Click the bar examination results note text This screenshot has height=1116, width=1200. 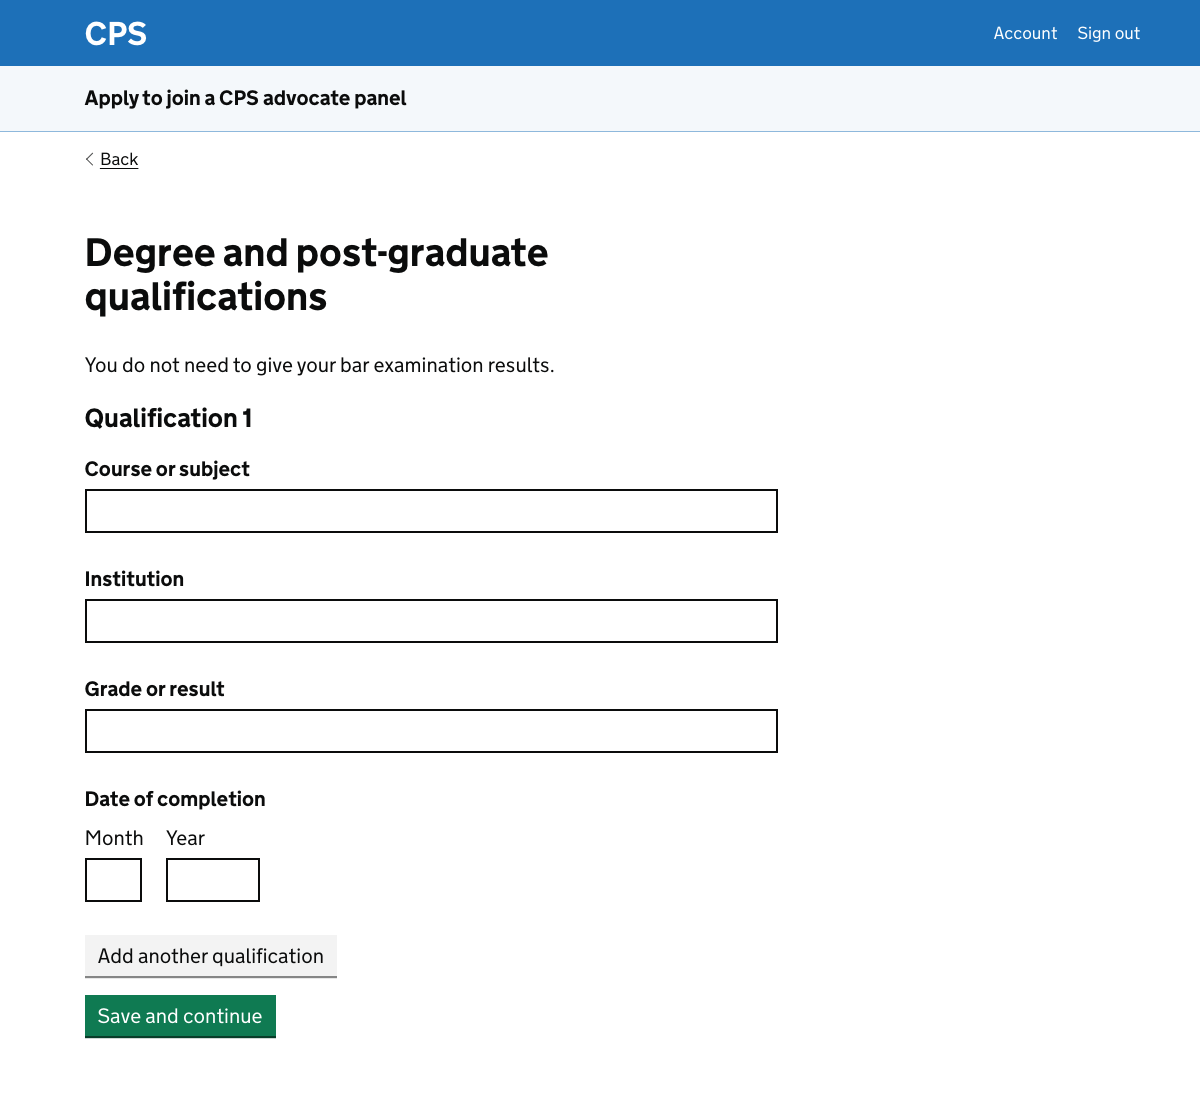click(x=319, y=365)
